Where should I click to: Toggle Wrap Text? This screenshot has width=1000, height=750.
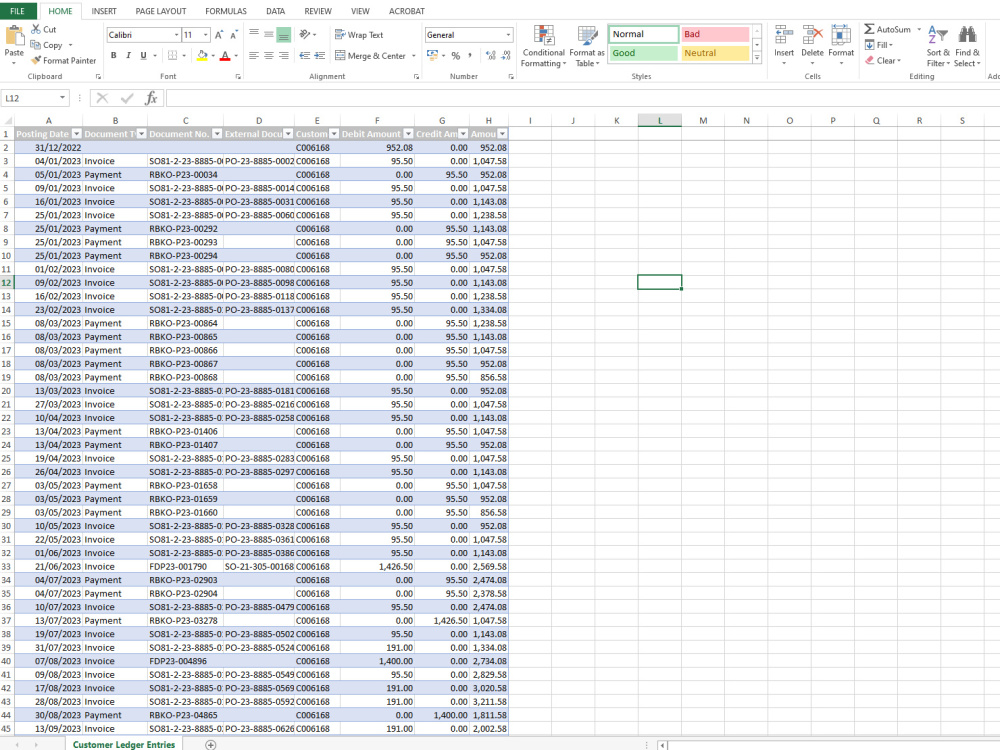[359, 35]
